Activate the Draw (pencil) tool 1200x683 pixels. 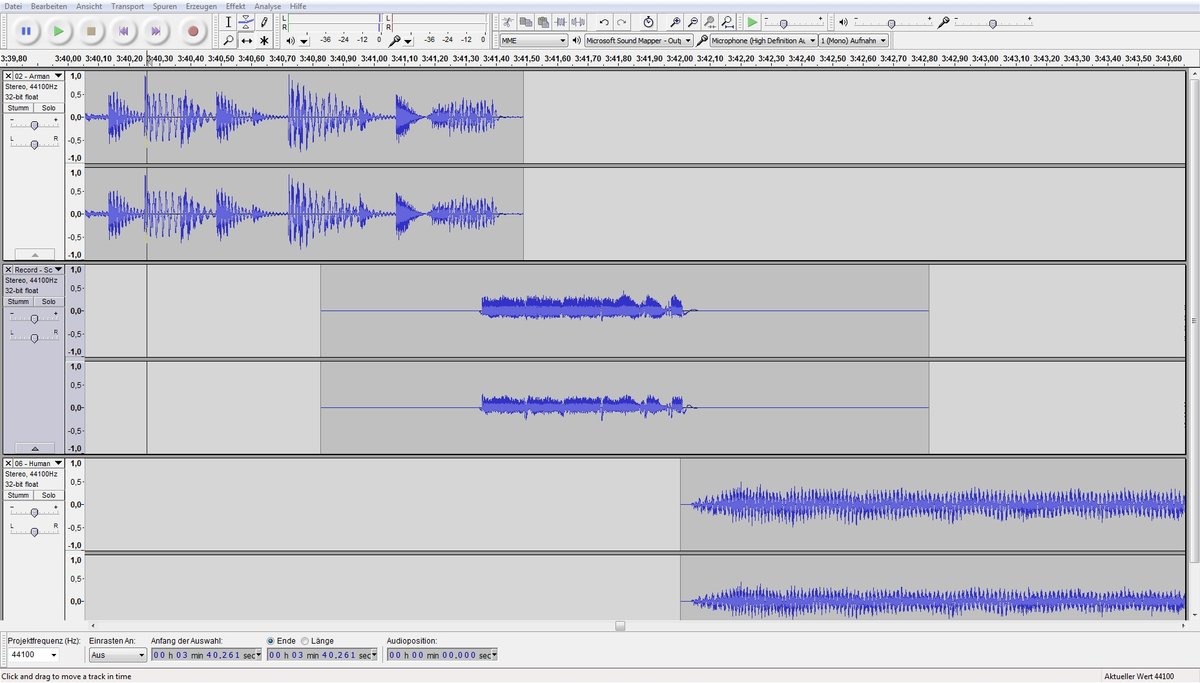coord(265,23)
